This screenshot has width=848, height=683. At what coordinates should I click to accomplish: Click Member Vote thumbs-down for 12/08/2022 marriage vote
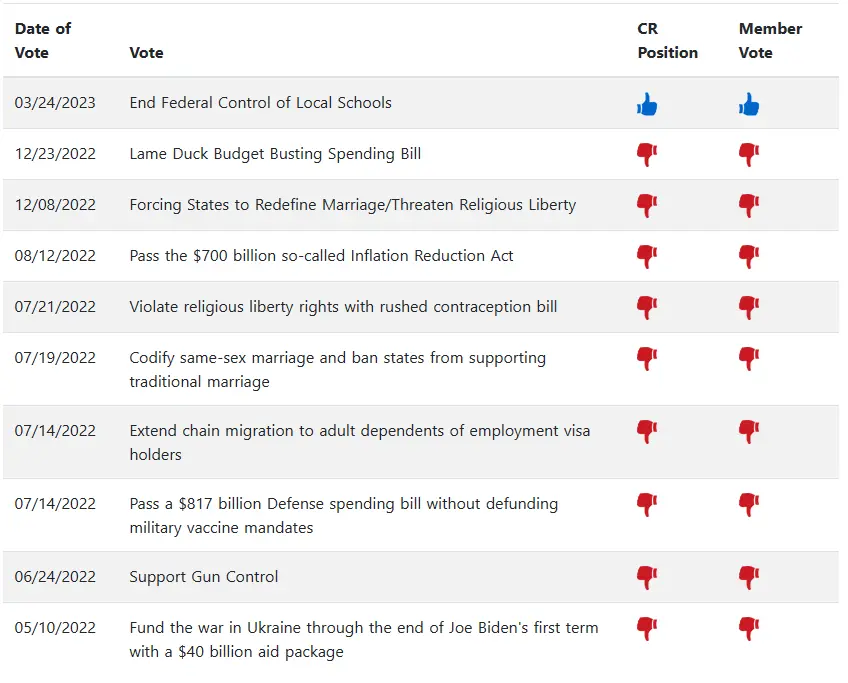pyautogui.click(x=748, y=205)
